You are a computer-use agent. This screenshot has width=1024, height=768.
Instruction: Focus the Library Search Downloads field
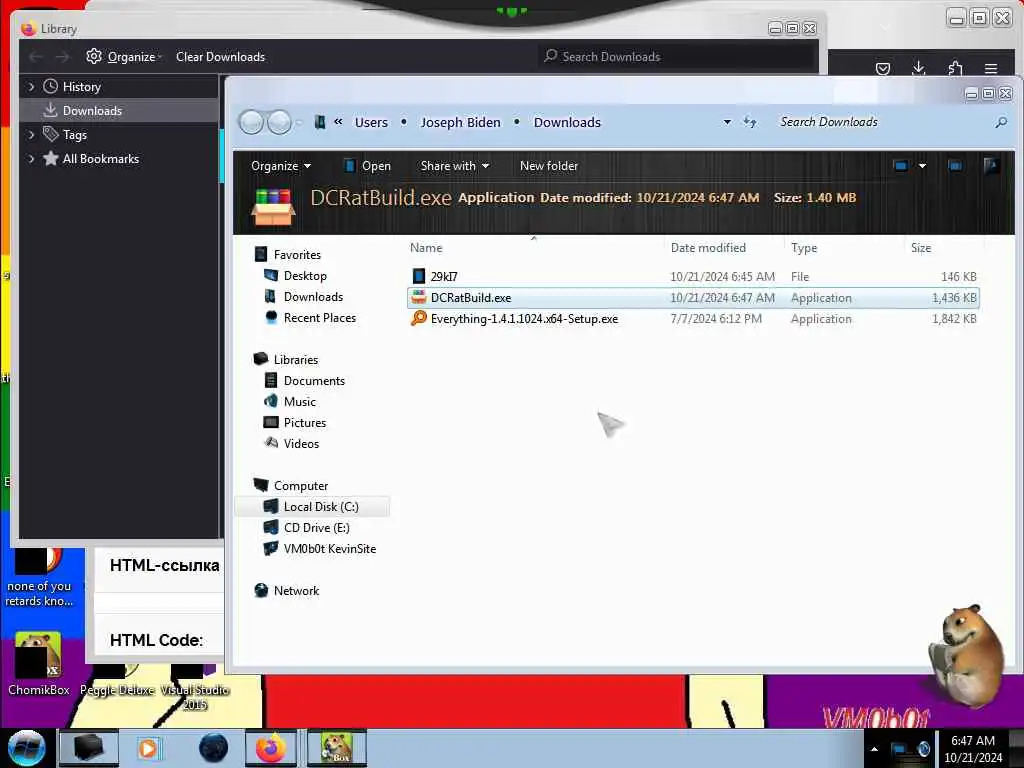(x=679, y=57)
